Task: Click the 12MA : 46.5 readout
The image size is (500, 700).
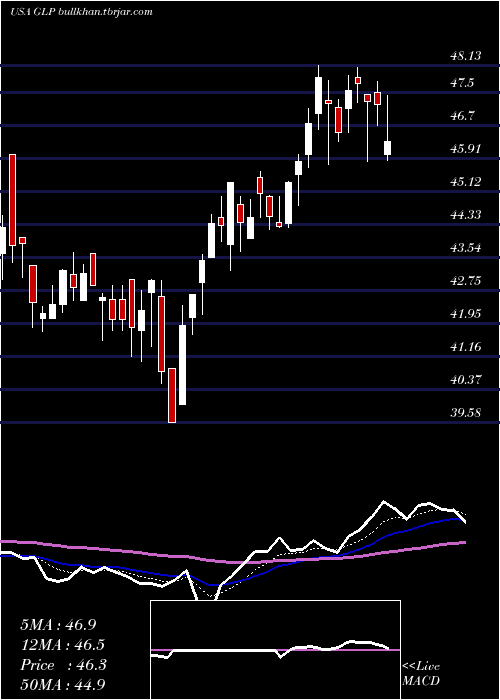Action: pos(62,645)
